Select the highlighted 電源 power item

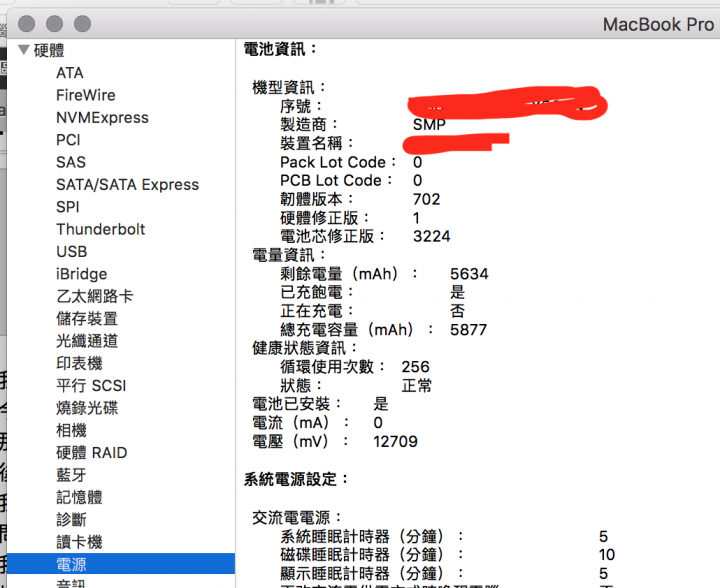121,564
